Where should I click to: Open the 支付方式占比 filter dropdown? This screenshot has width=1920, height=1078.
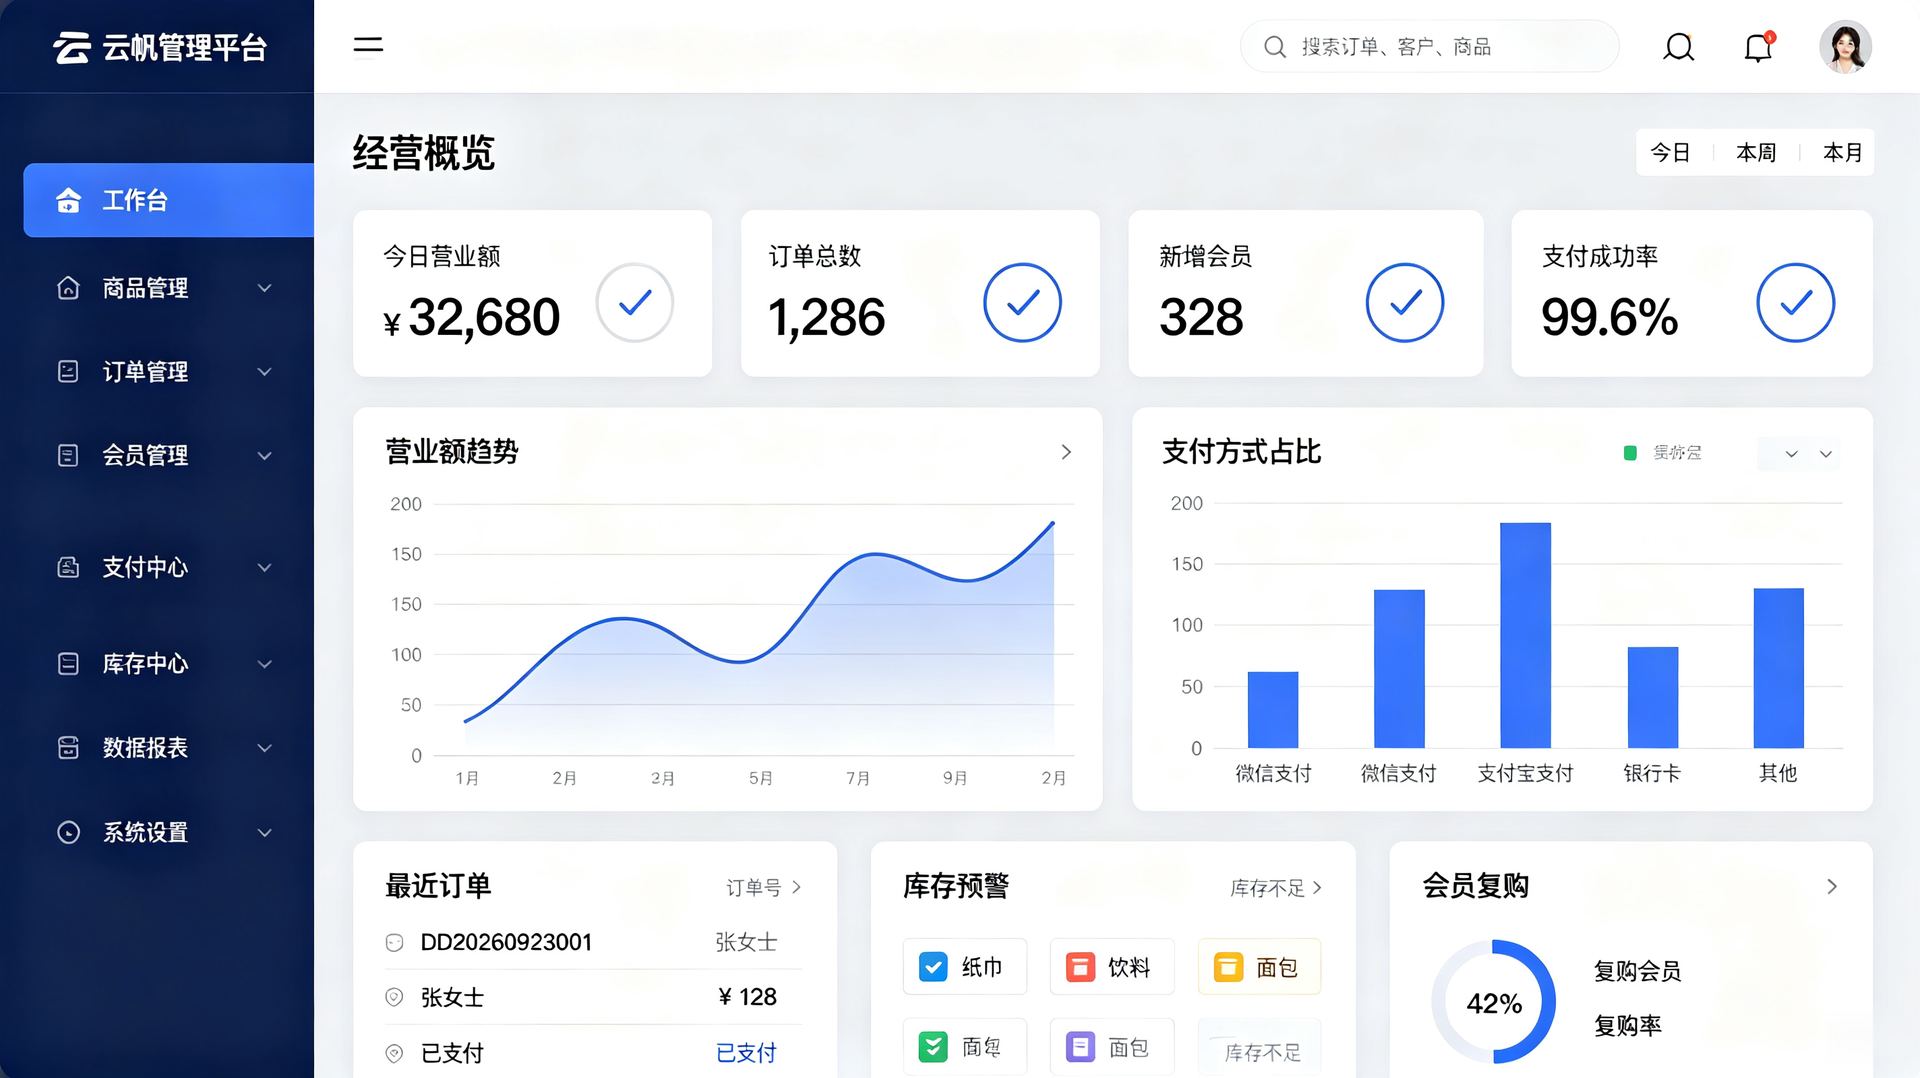[x=1799, y=454]
